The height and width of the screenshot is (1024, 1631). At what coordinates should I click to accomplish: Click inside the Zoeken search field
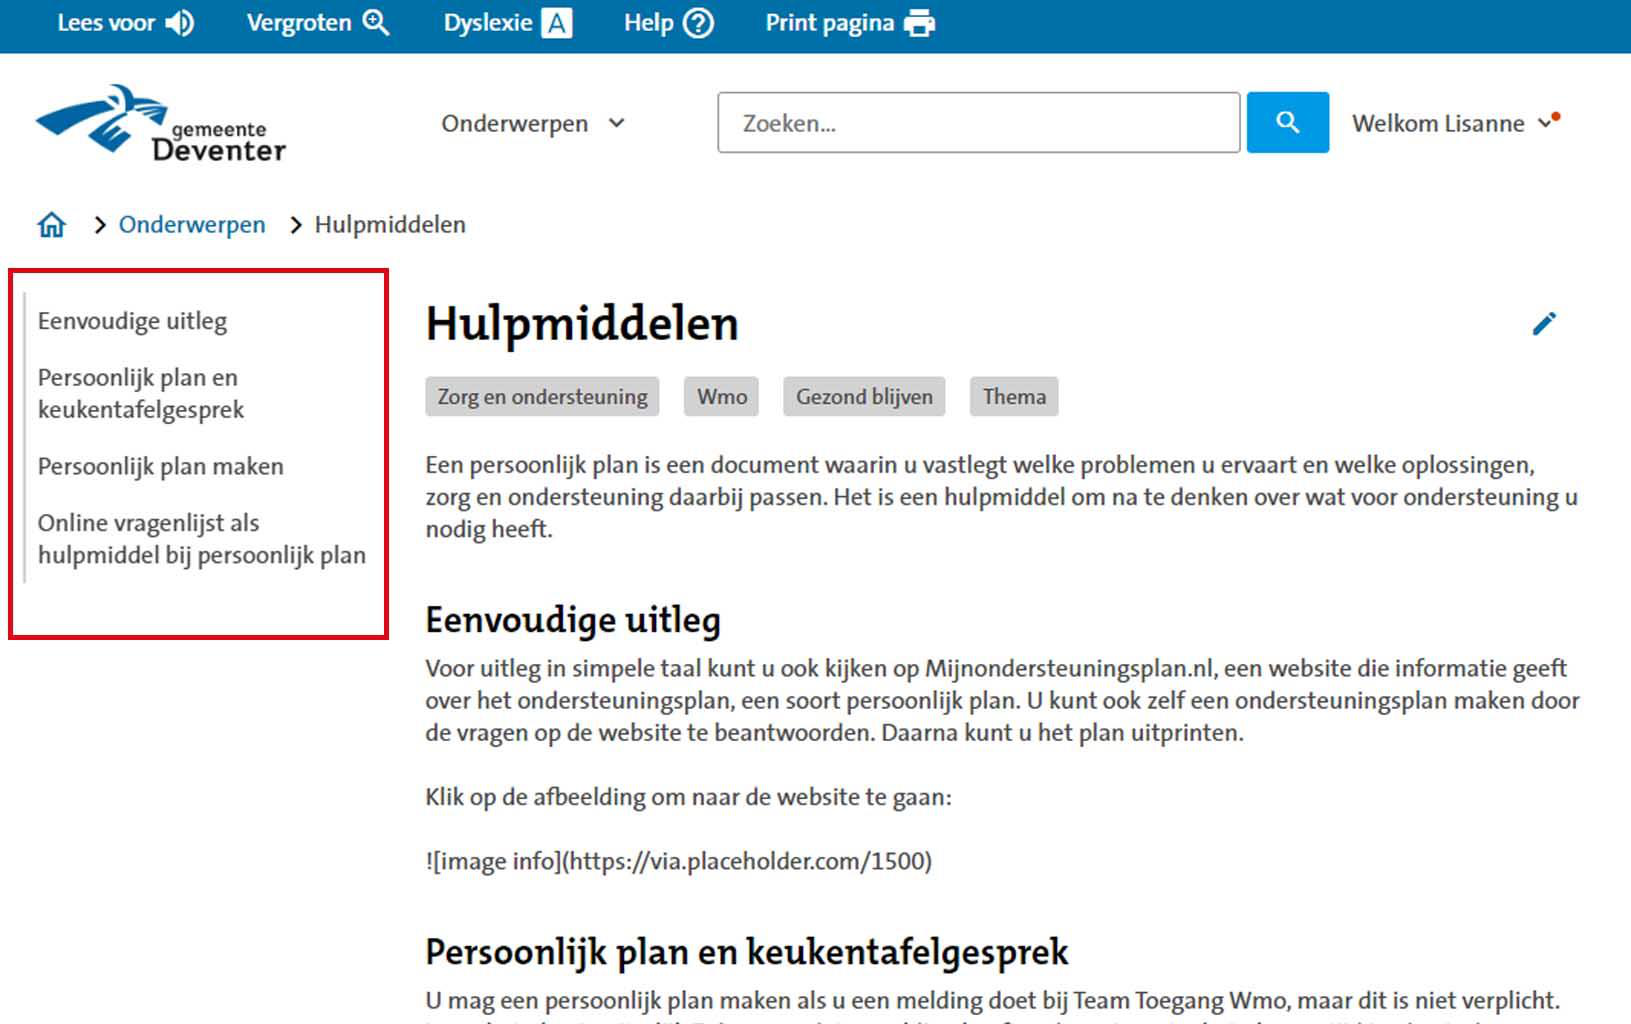click(977, 123)
